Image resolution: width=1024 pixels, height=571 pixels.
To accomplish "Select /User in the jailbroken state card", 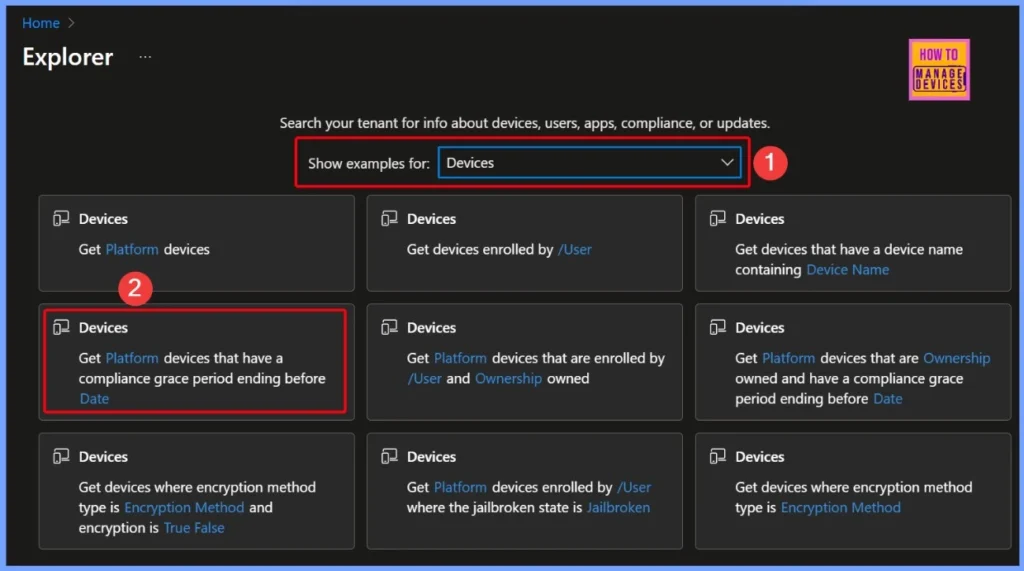I will tap(634, 487).
